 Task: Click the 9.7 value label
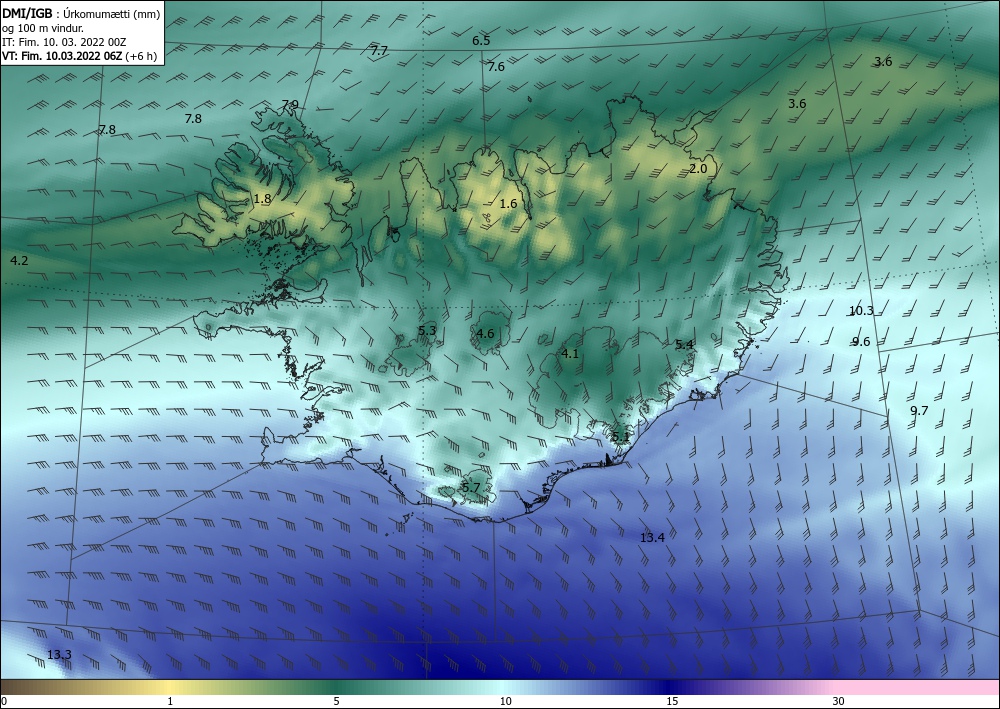pyautogui.click(x=919, y=411)
